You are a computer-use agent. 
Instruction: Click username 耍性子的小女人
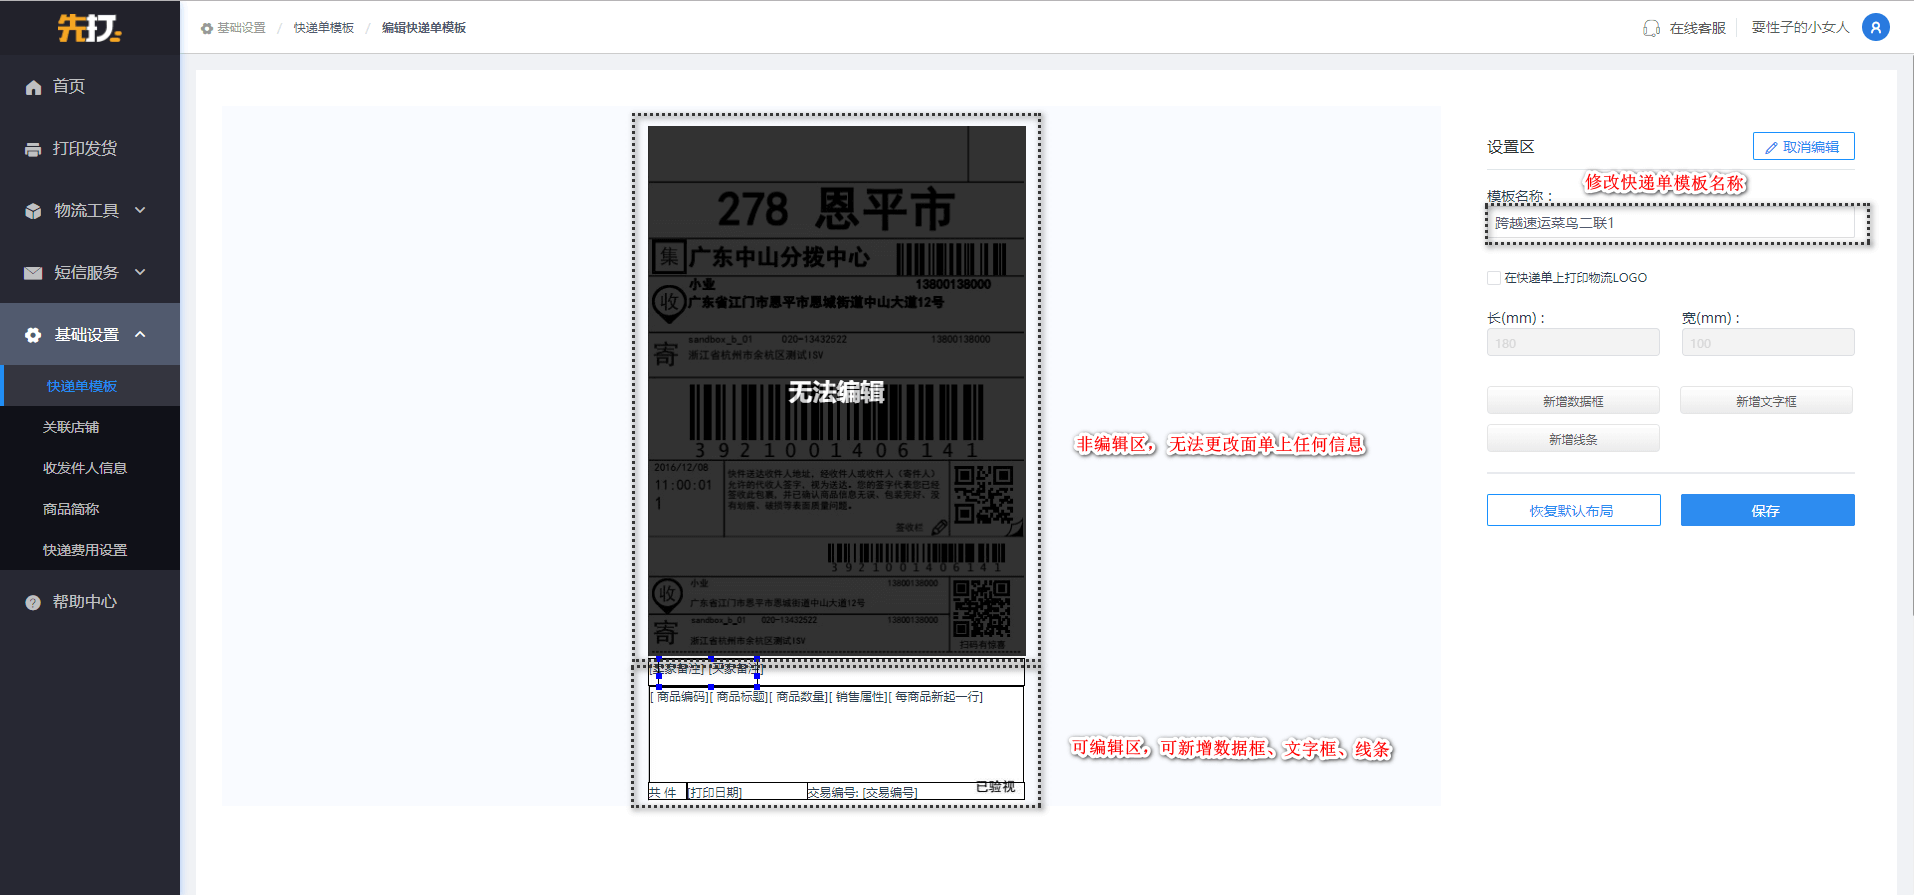[1800, 27]
